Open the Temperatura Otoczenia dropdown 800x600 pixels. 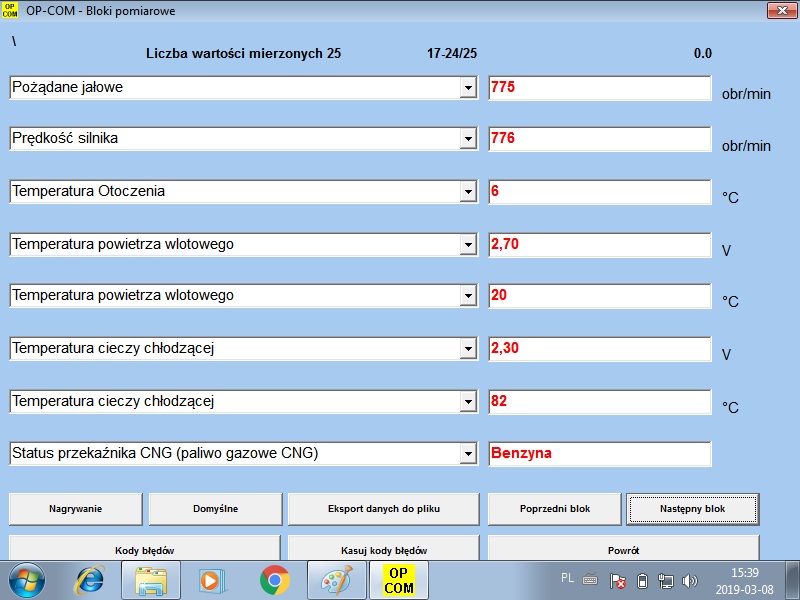tap(467, 192)
